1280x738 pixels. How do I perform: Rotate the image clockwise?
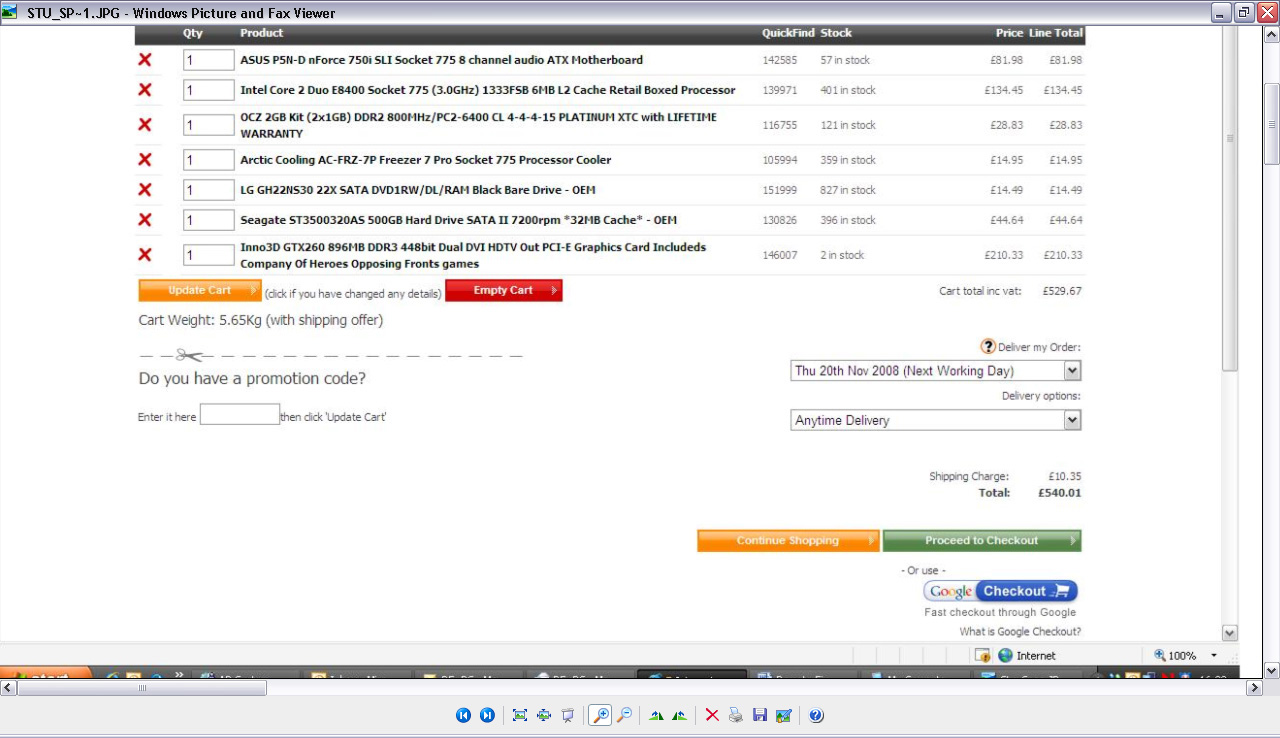pos(656,715)
